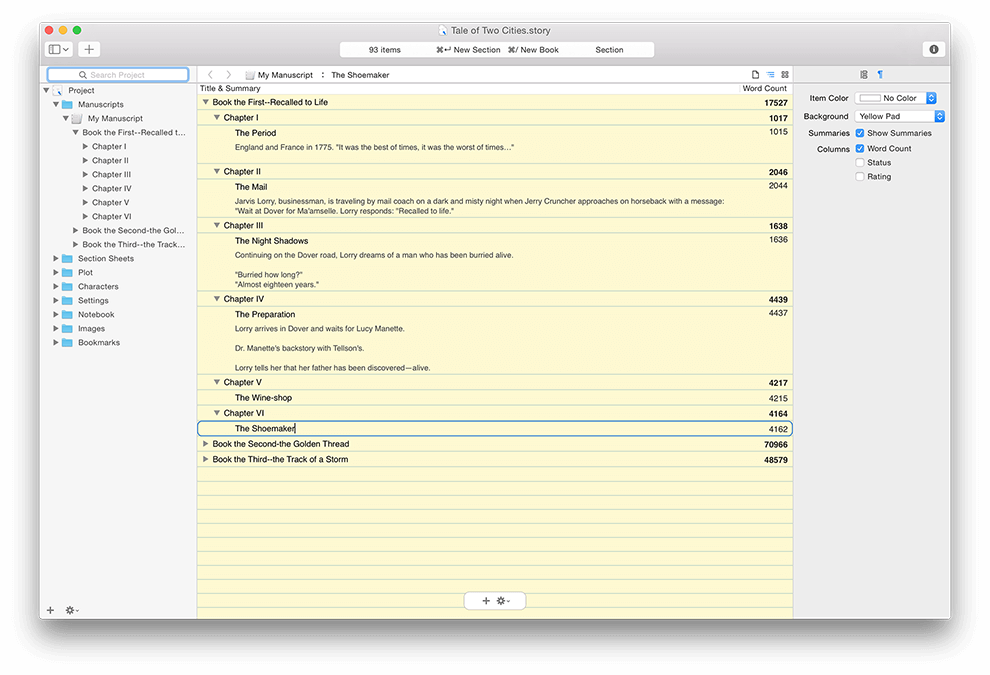Screen dimensions: 990x675
Task: Click the Tale of Two Cities.story title
Action: (500, 30)
